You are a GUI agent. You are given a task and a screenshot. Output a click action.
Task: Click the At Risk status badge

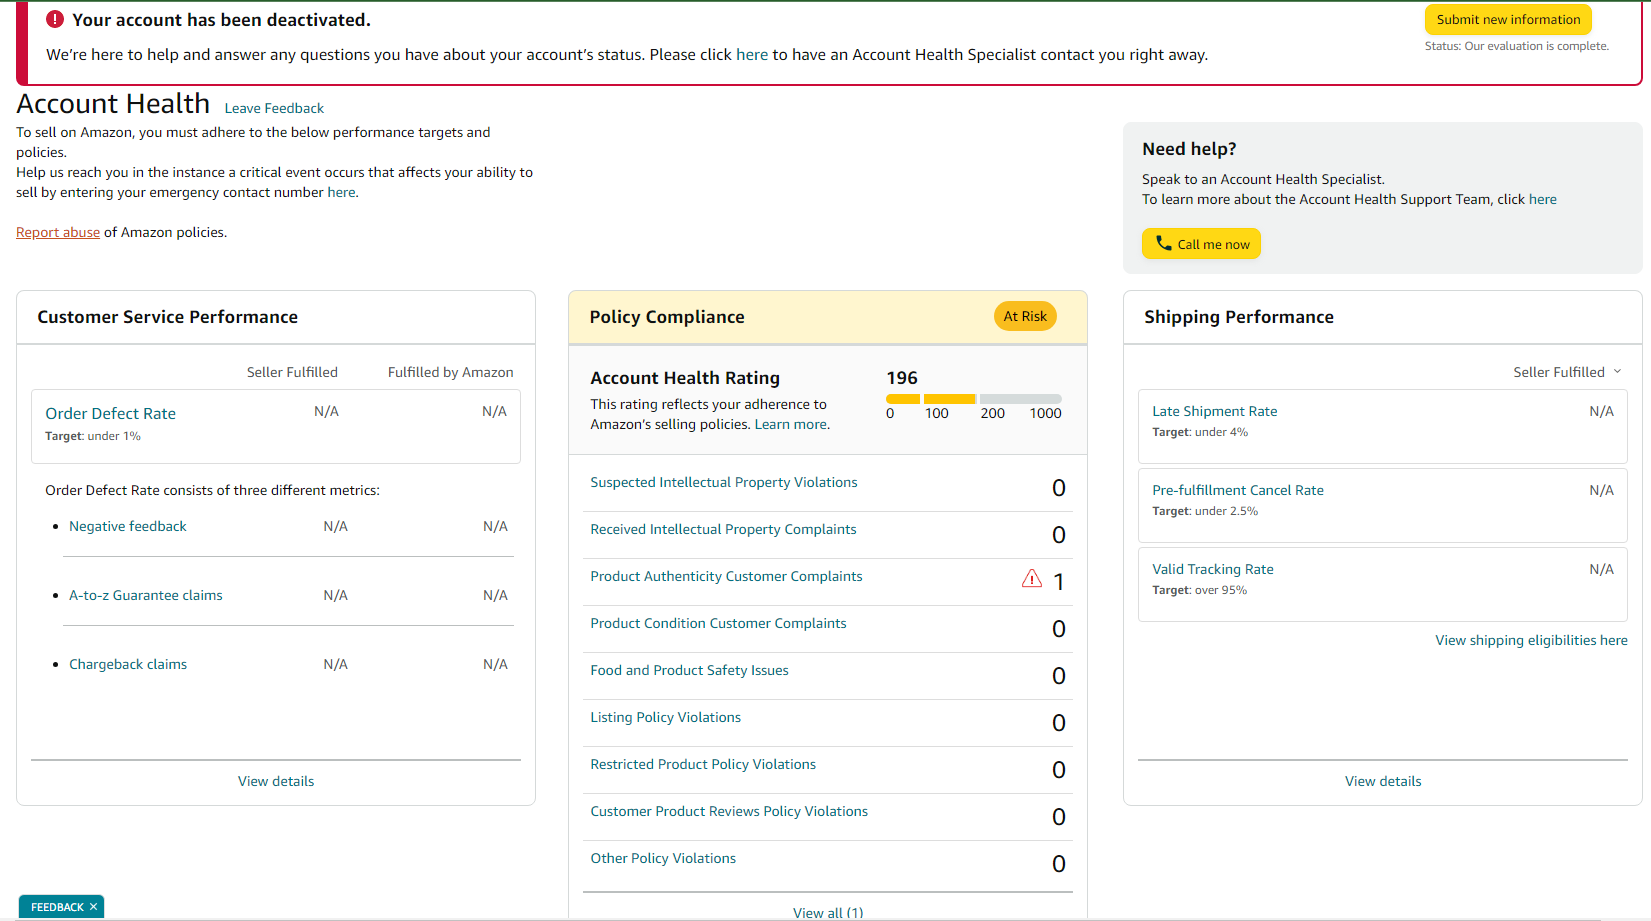pyautogui.click(x=1025, y=316)
